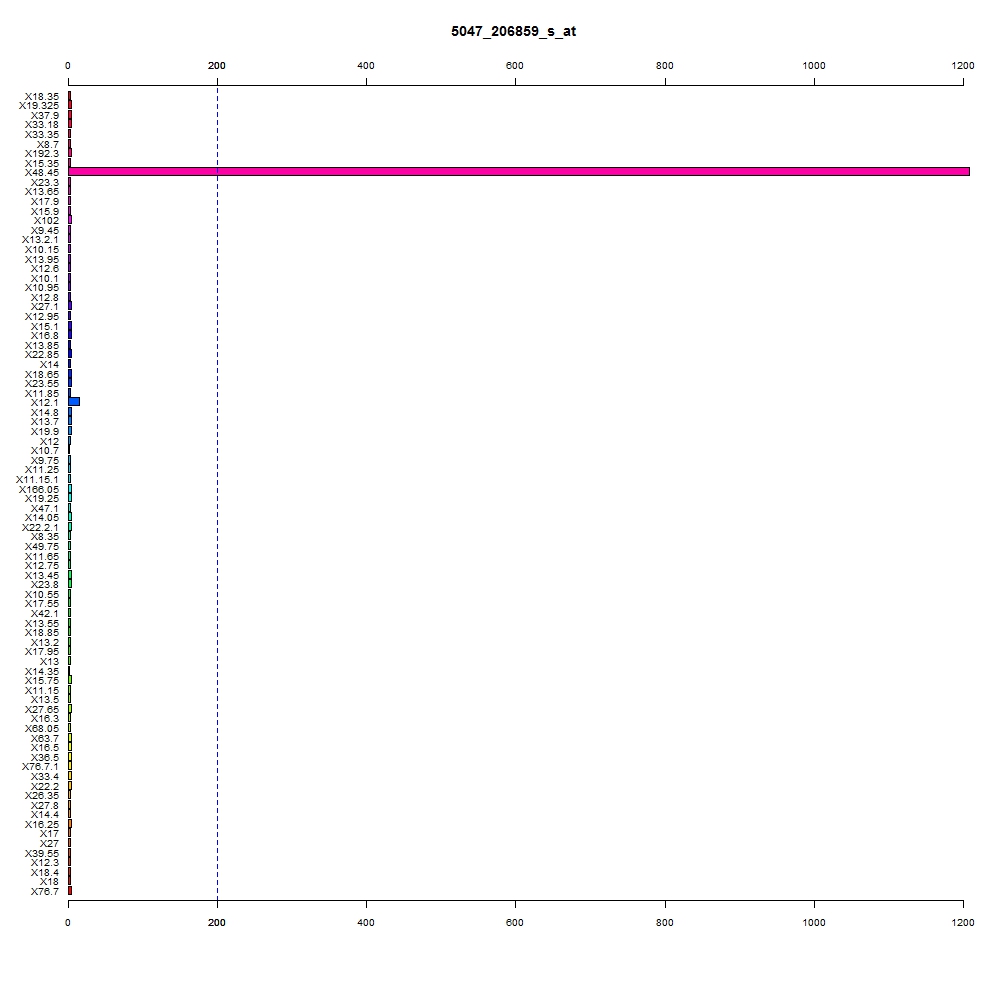
Task: Click the X18.4 label
Action: click(x=45, y=872)
